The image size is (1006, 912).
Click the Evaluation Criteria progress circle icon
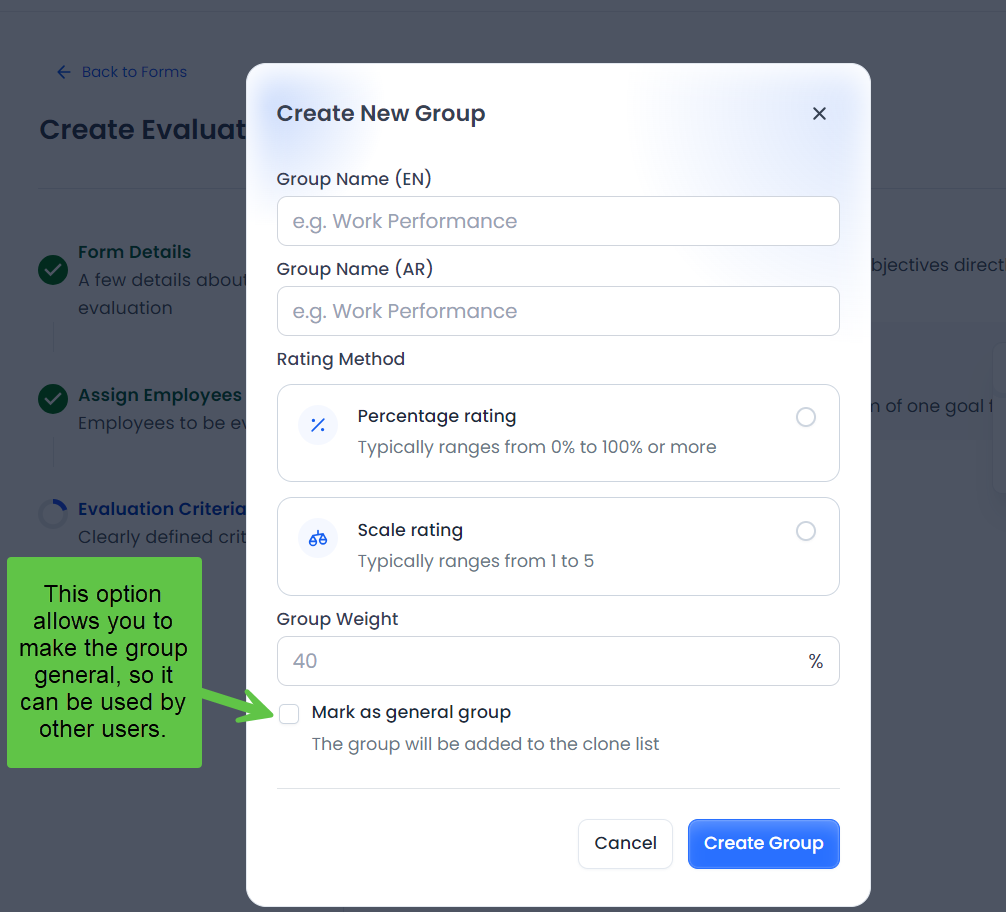(52, 513)
